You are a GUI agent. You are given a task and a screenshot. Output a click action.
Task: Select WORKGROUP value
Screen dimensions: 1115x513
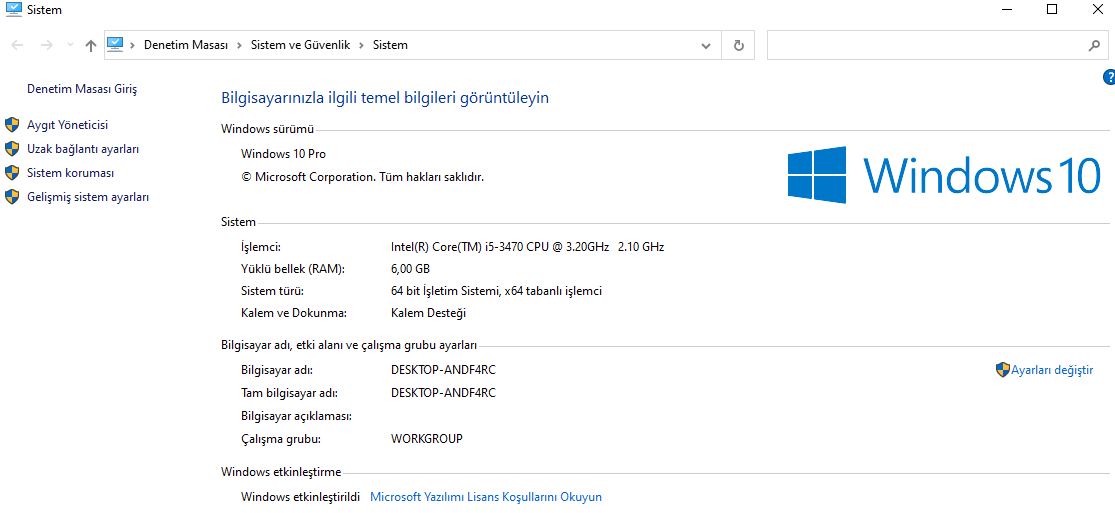427,438
